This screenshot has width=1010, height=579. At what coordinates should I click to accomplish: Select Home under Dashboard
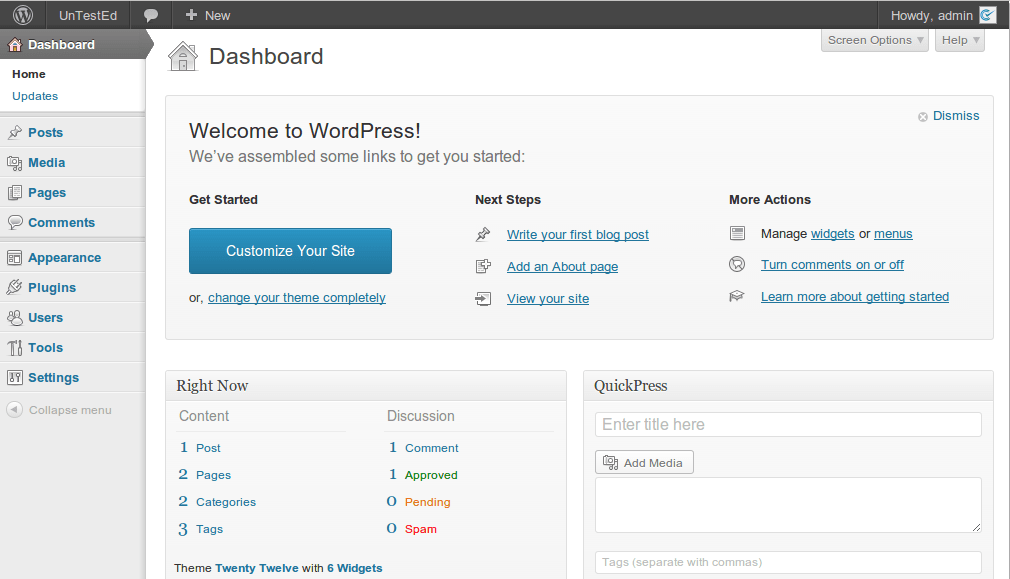[x=29, y=74]
